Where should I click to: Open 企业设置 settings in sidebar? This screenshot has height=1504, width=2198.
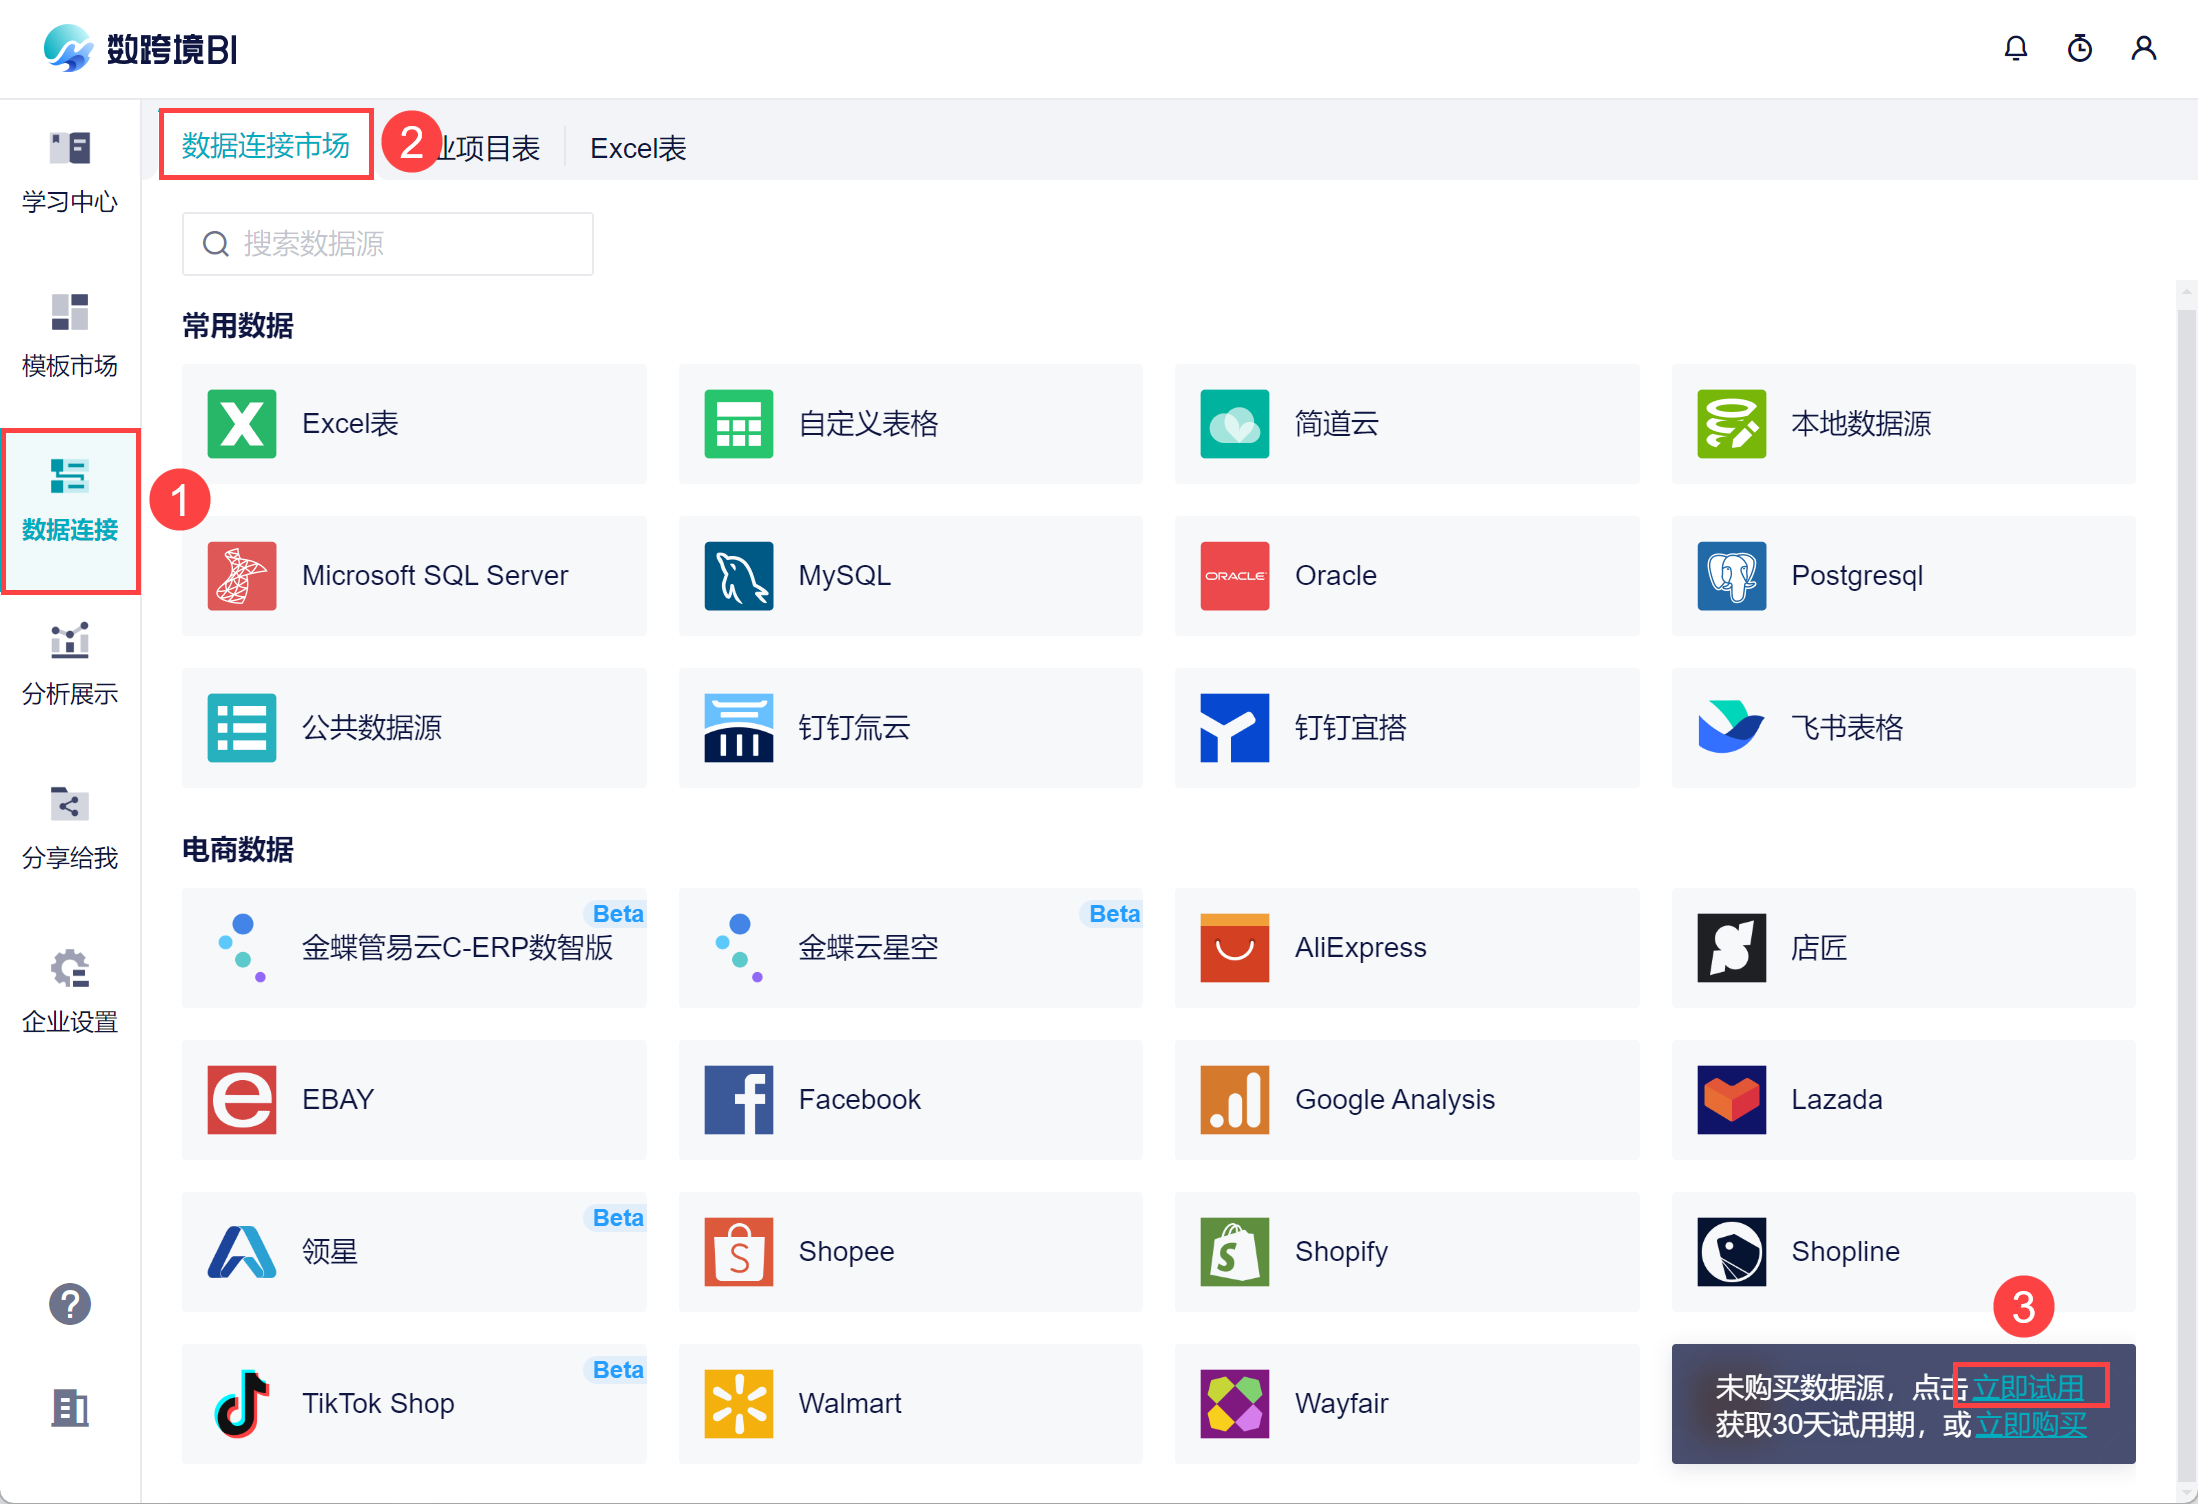pos(70,993)
